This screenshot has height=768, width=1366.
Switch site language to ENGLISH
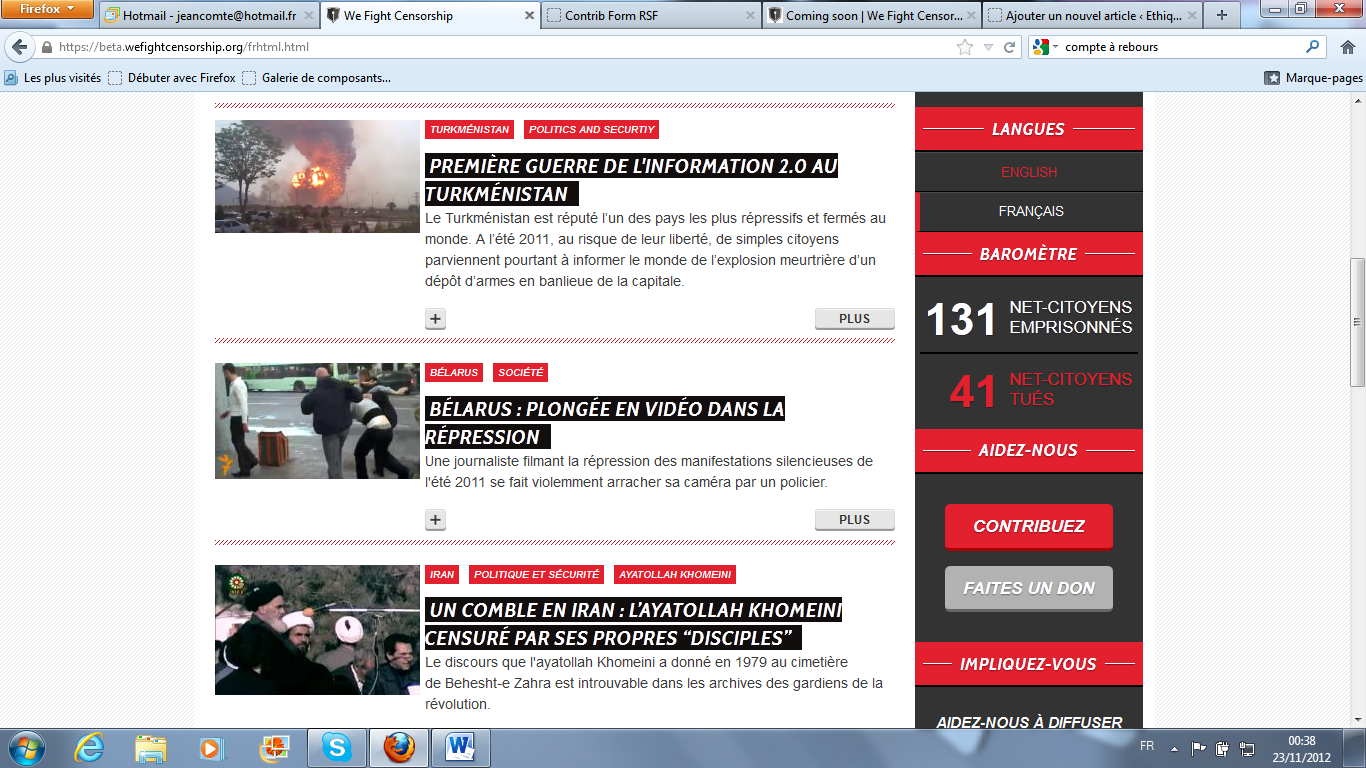1028,172
